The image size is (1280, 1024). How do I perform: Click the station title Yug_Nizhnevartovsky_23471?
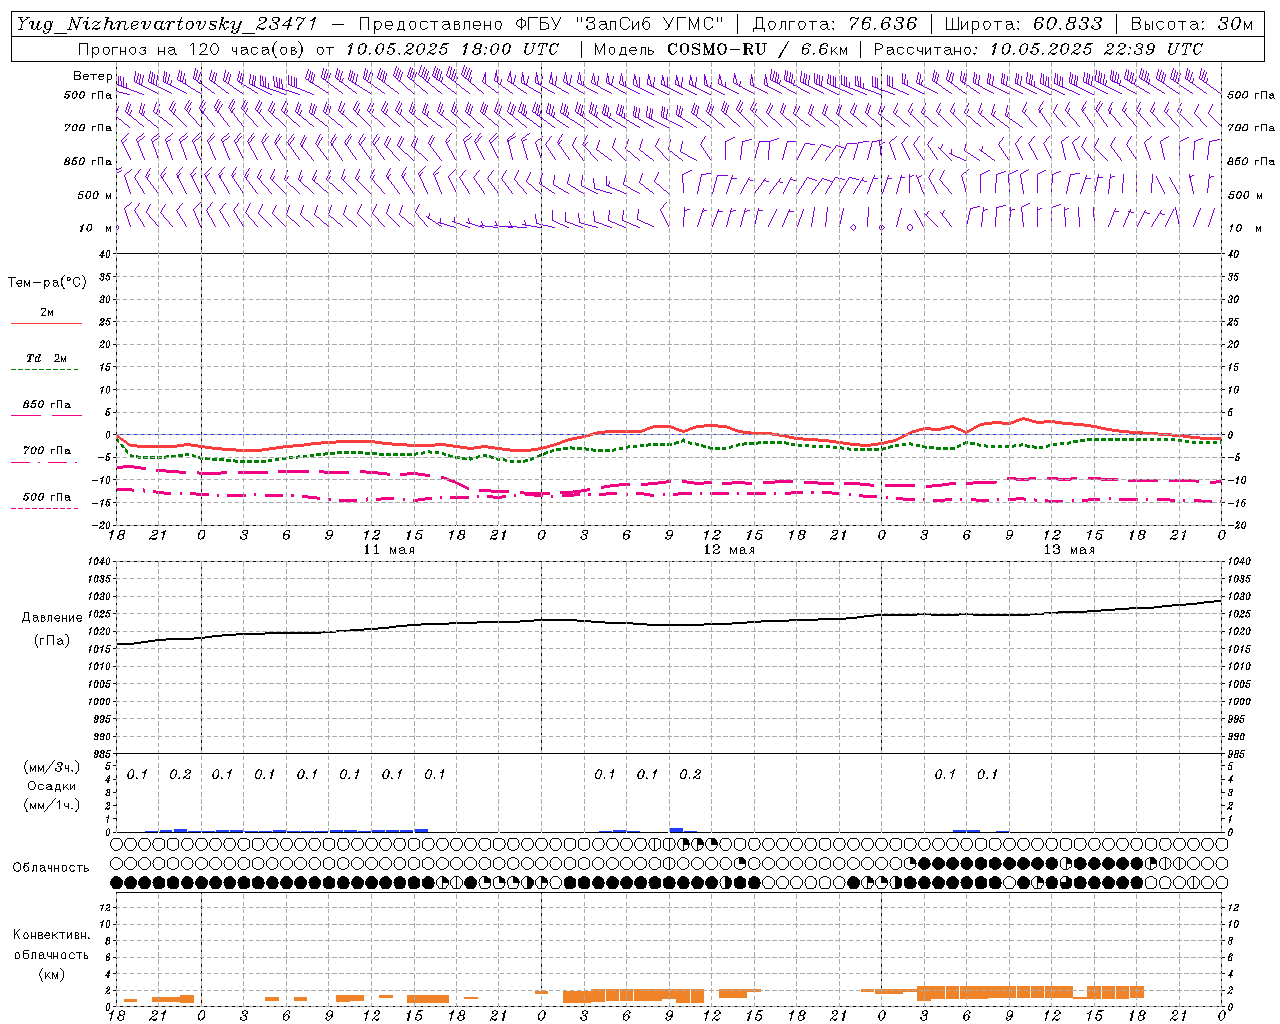pyautogui.click(x=166, y=24)
